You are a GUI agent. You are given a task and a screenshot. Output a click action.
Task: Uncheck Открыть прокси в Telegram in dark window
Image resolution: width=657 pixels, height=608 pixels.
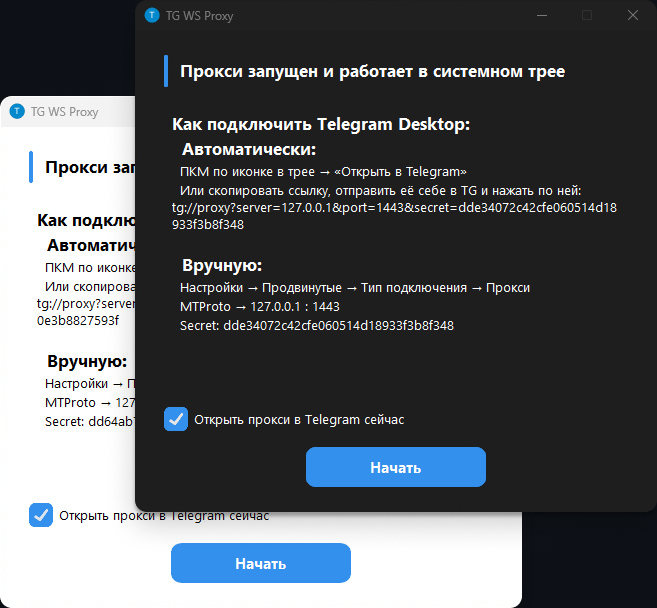tap(176, 419)
